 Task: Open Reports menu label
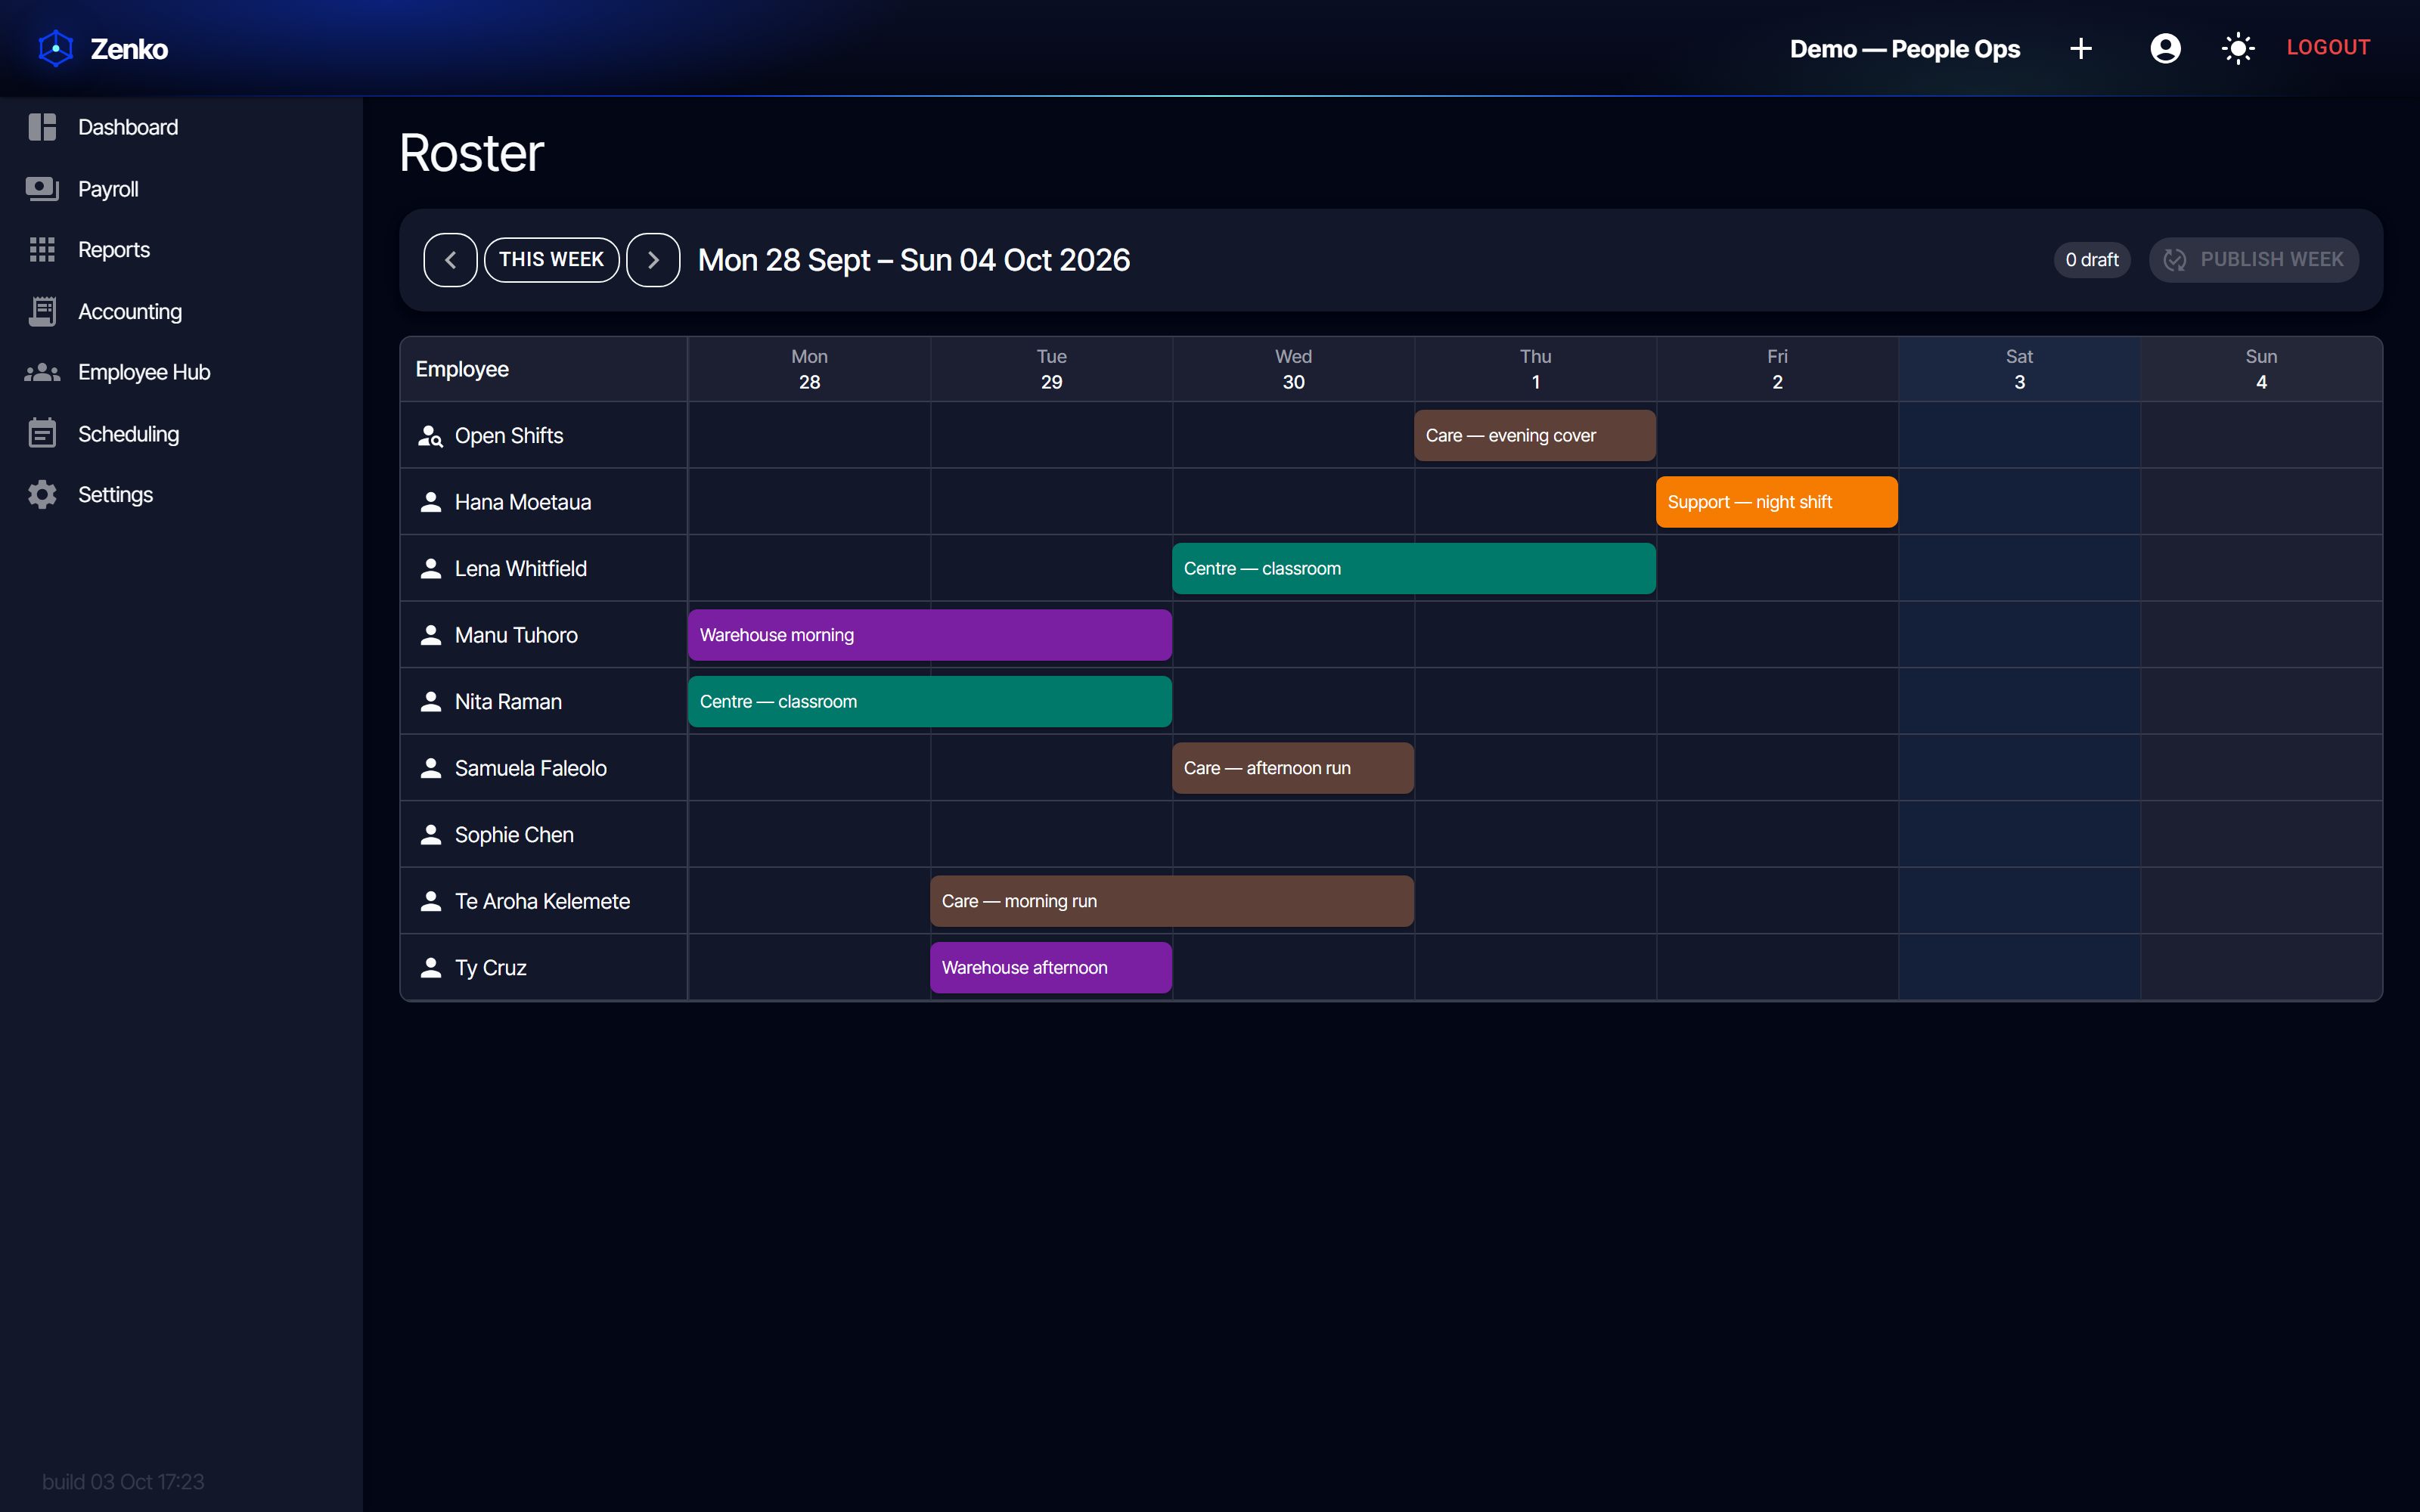coord(114,250)
